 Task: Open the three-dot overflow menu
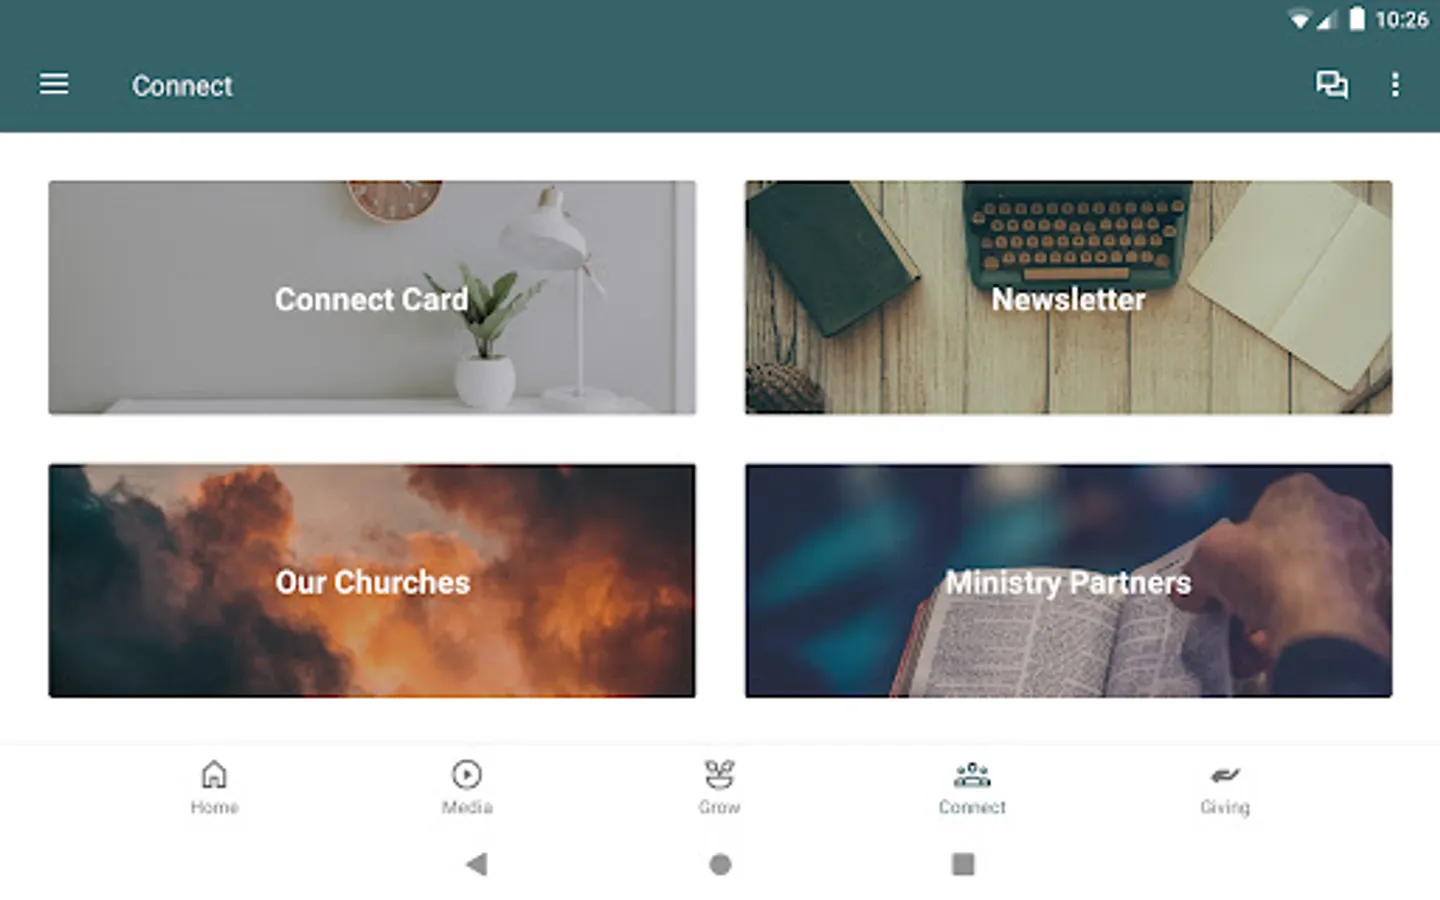(x=1395, y=84)
